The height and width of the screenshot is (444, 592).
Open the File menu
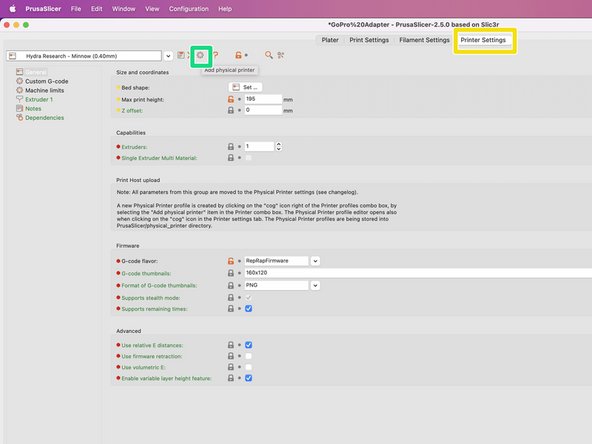coord(76,9)
